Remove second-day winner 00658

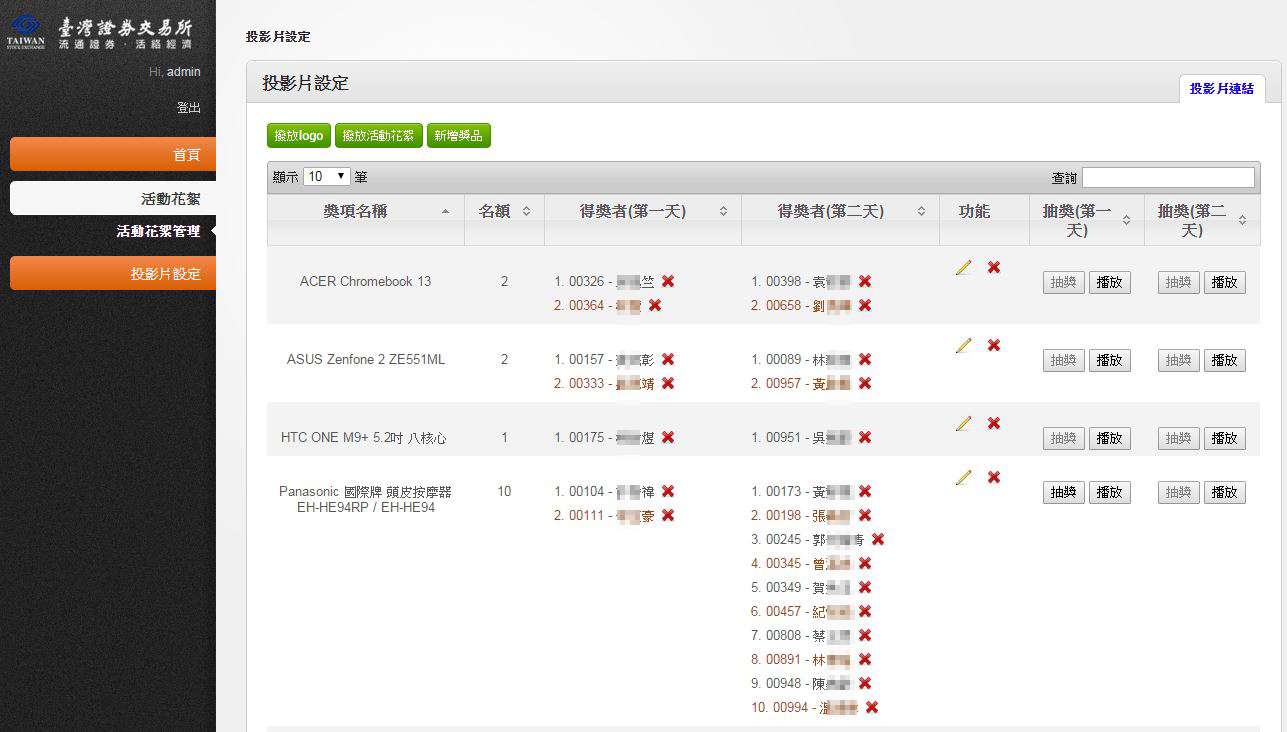coord(865,305)
